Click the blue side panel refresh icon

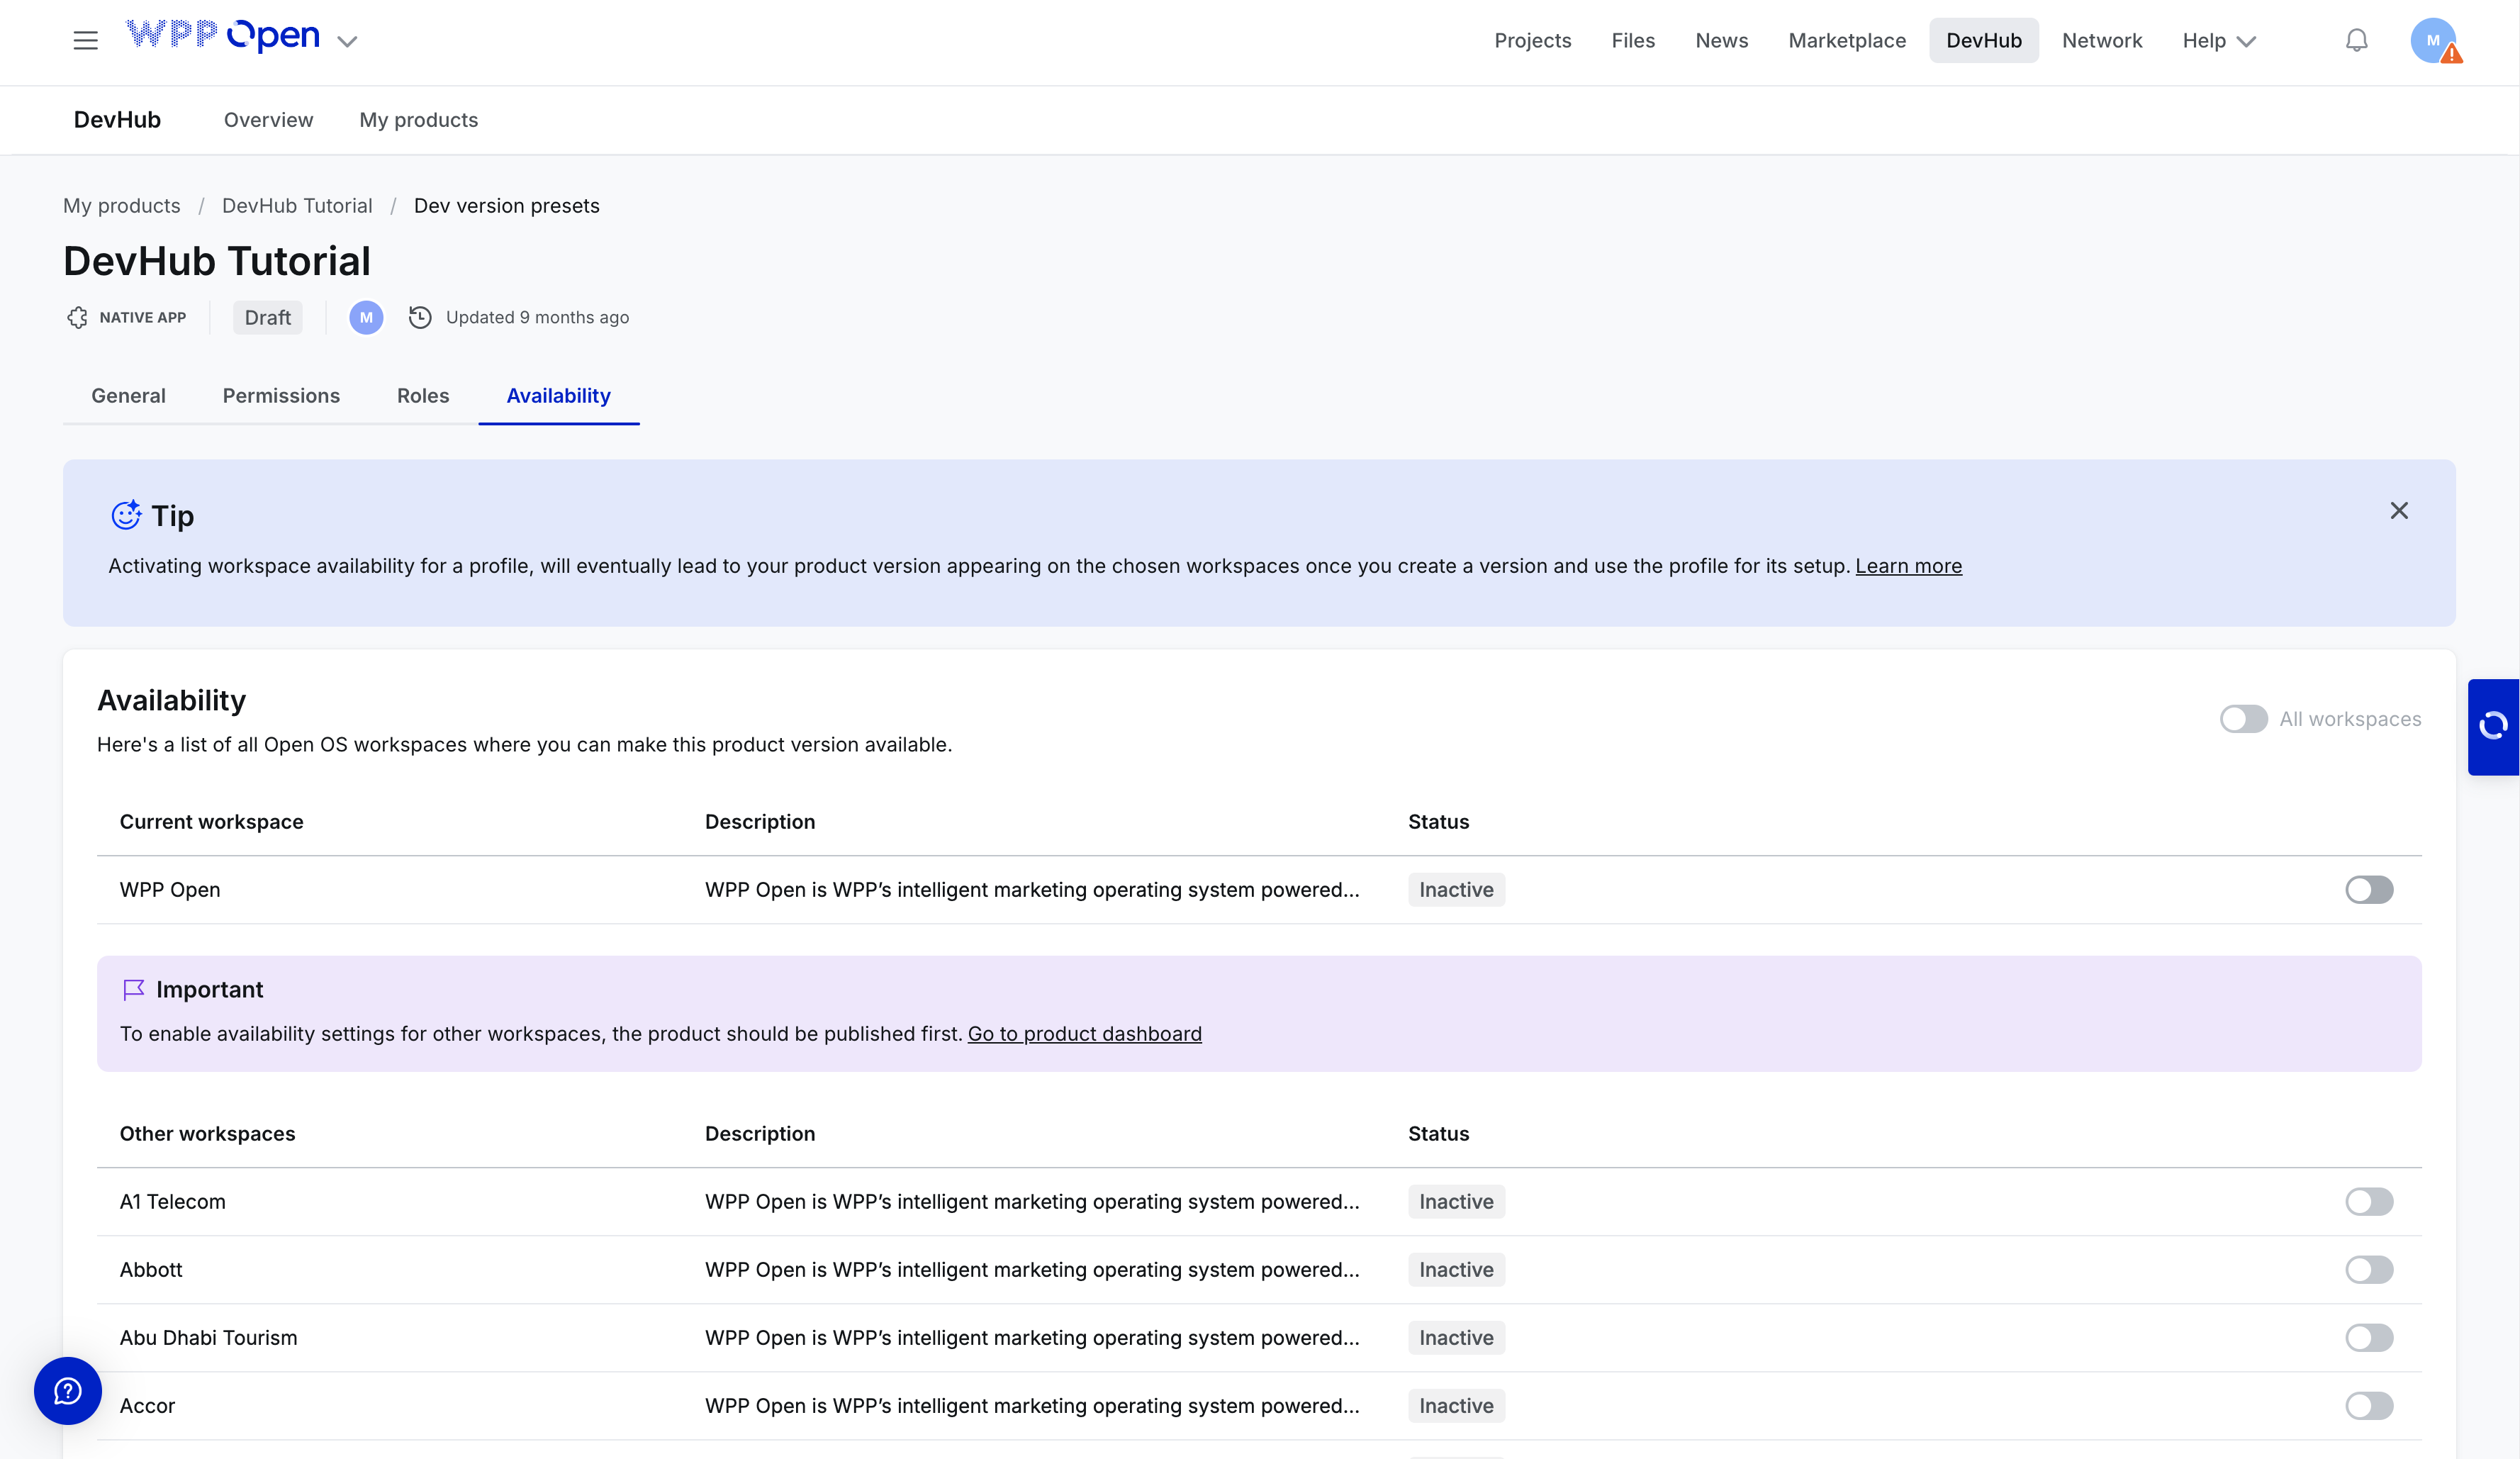tap(2493, 726)
